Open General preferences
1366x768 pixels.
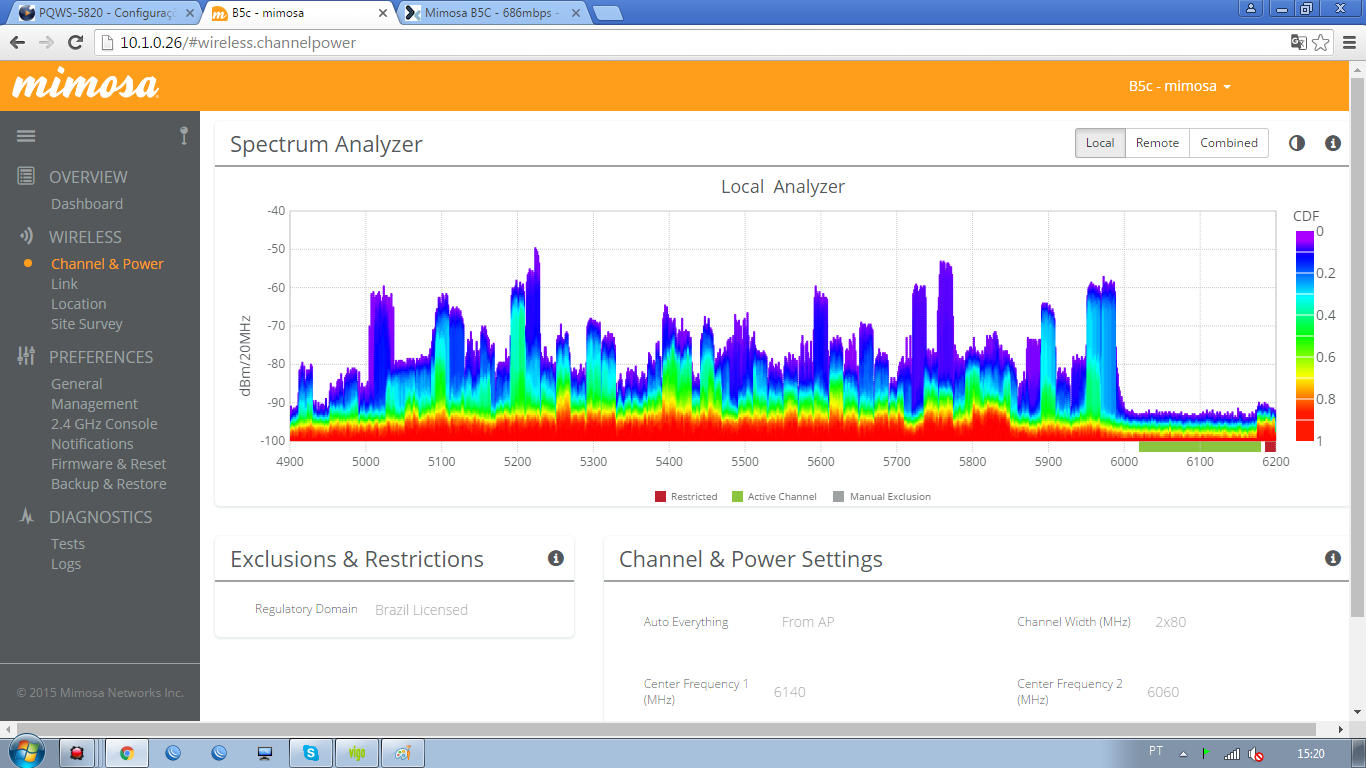76,384
